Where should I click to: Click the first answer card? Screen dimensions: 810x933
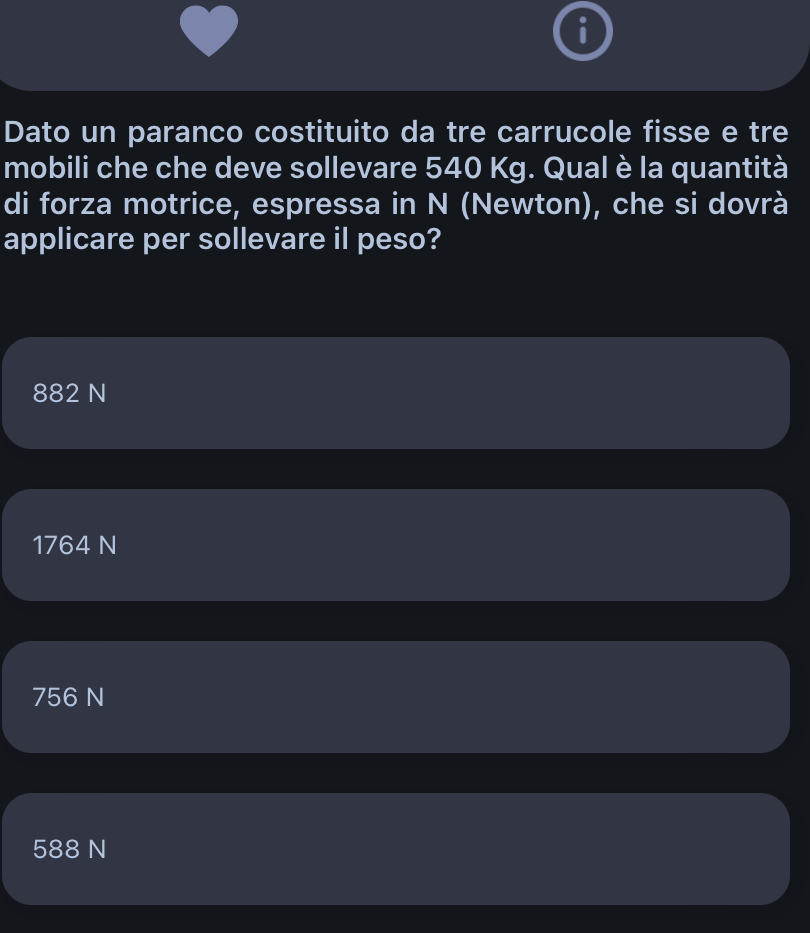coord(396,393)
